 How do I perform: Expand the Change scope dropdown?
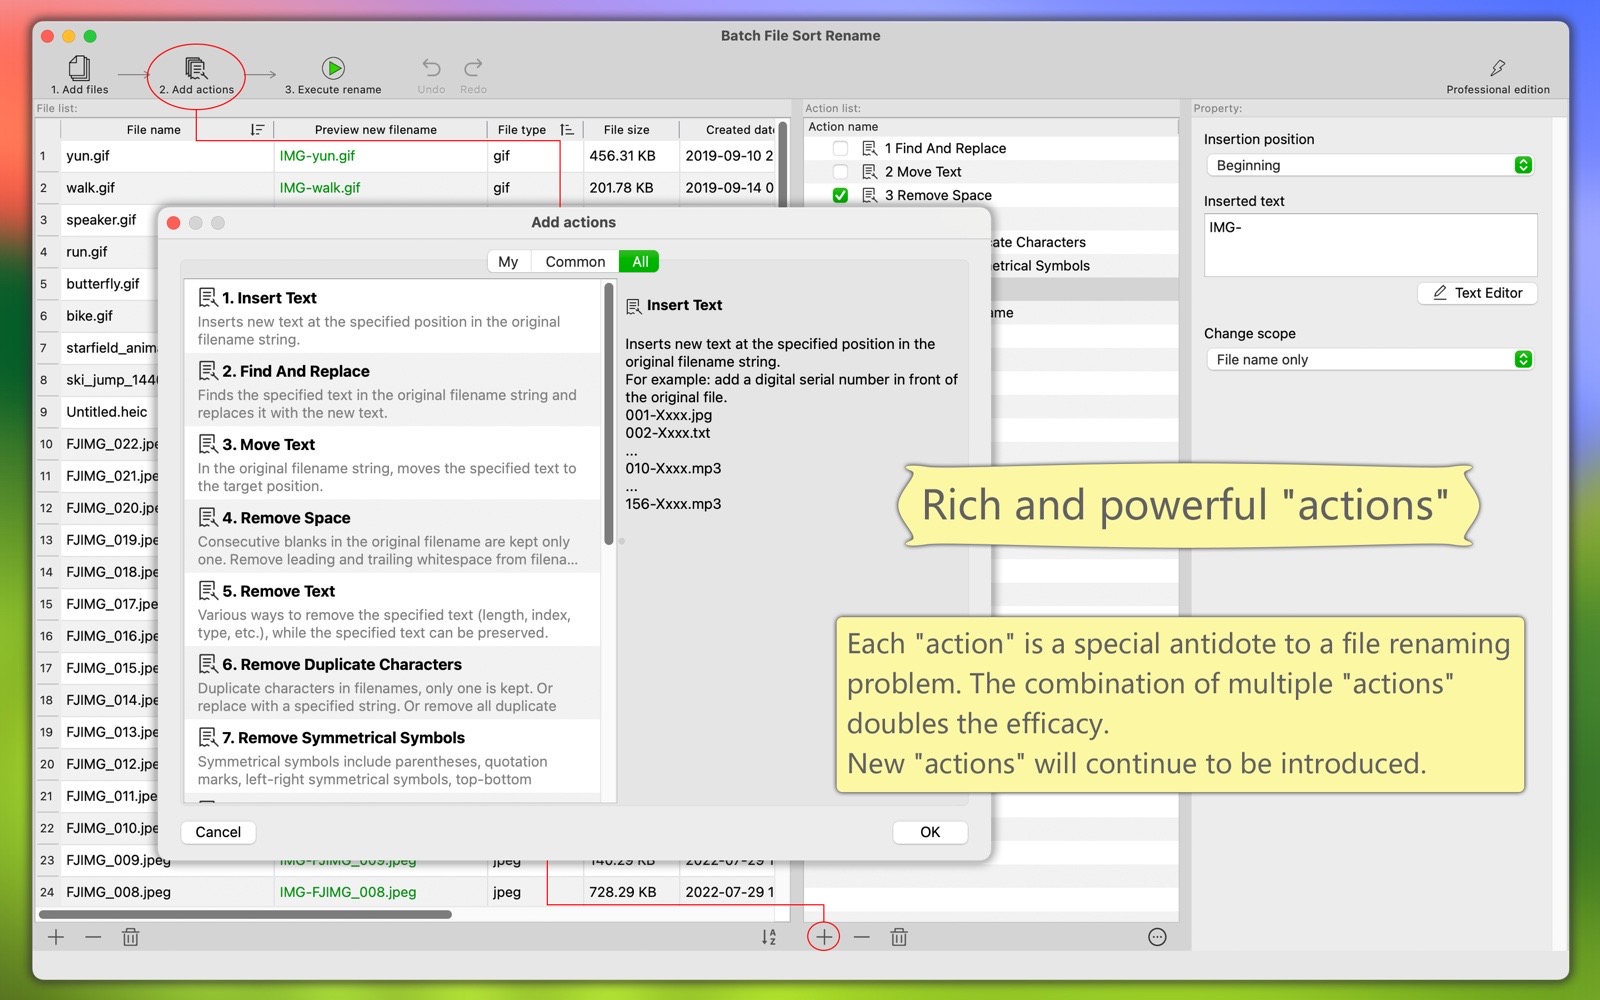(1369, 360)
